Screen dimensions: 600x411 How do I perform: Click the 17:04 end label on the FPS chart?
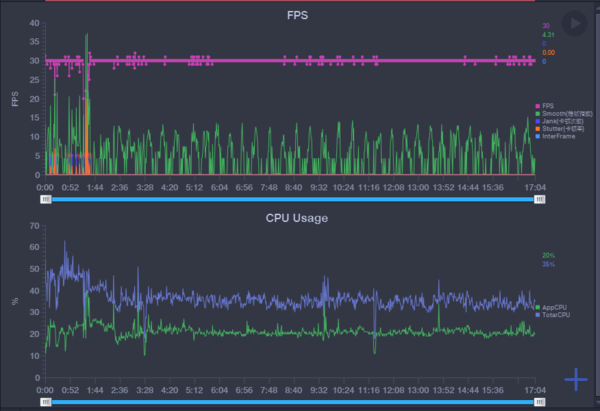click(x=535, y=188)
